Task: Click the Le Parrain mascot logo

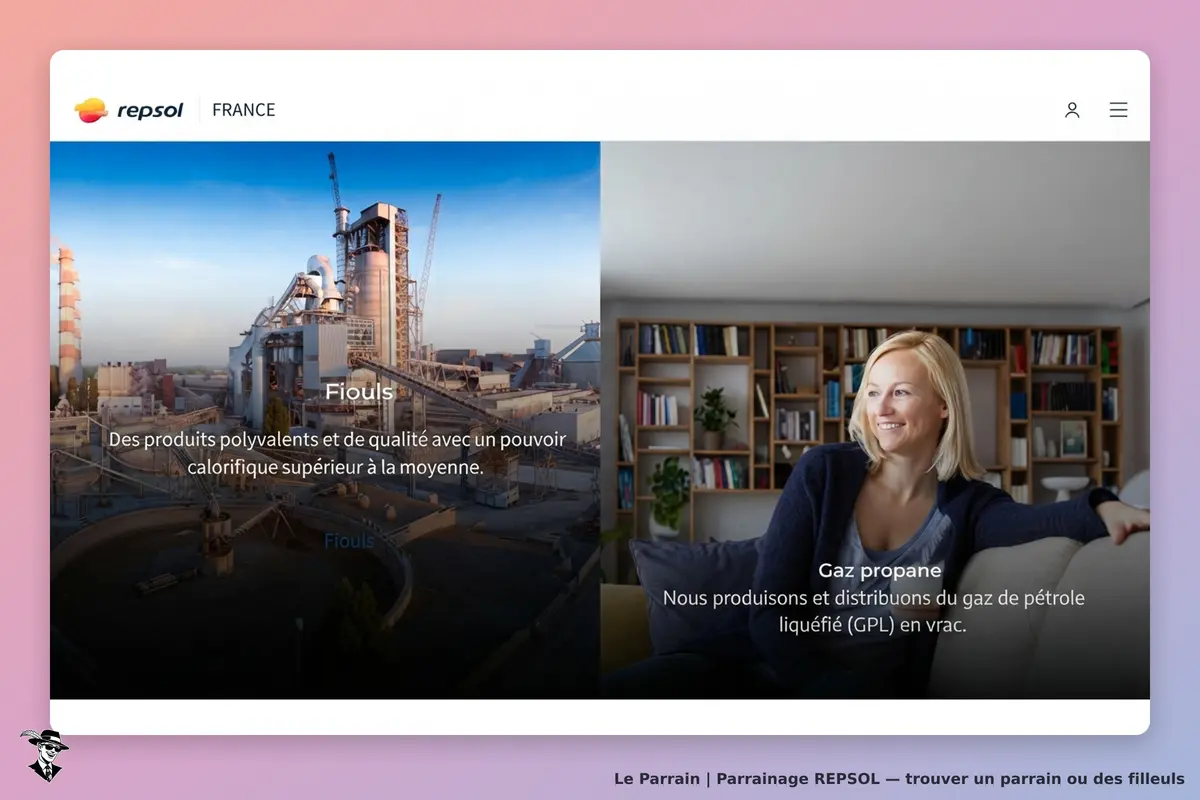Action: [x=44, y=755]
